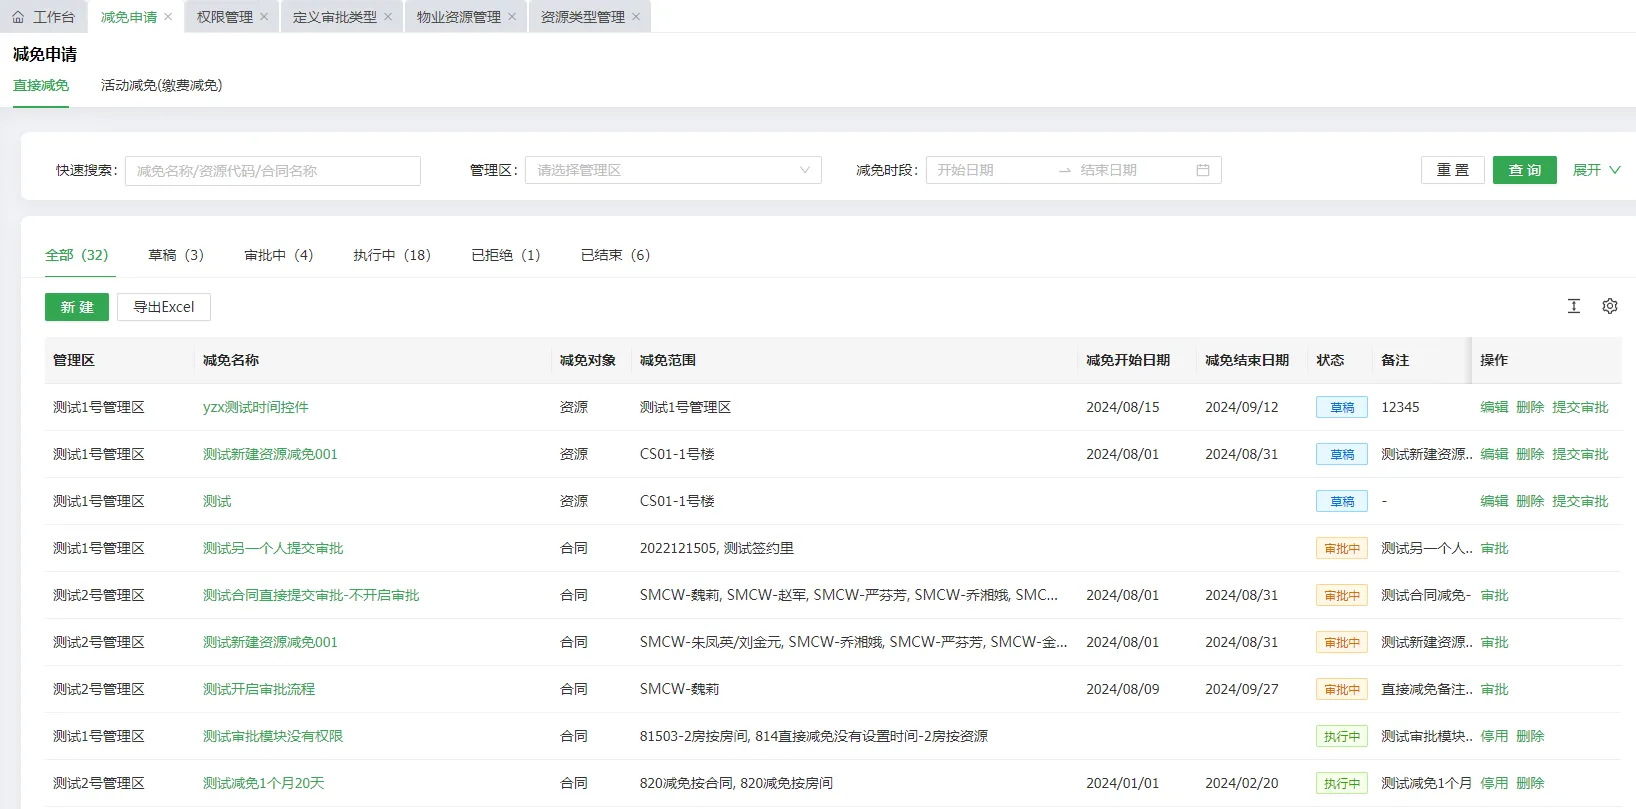The image size is (1636, 809).
Task: Select 活动减免(缴费减免) sub-tab
Action: tap(161, 86)
